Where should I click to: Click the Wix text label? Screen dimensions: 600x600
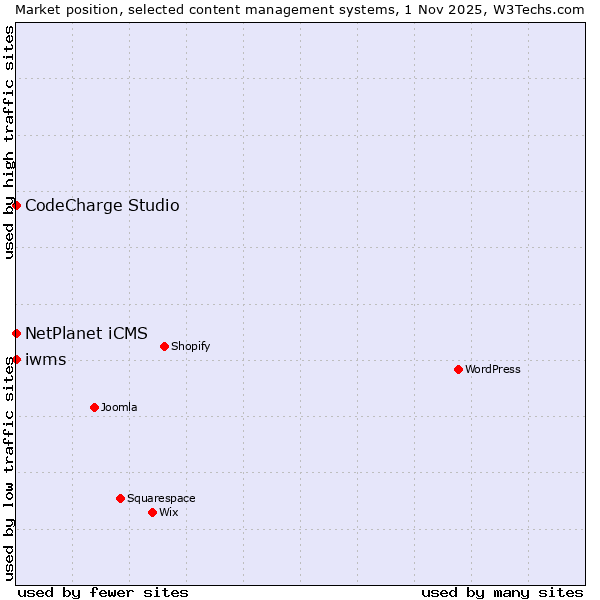169,512
